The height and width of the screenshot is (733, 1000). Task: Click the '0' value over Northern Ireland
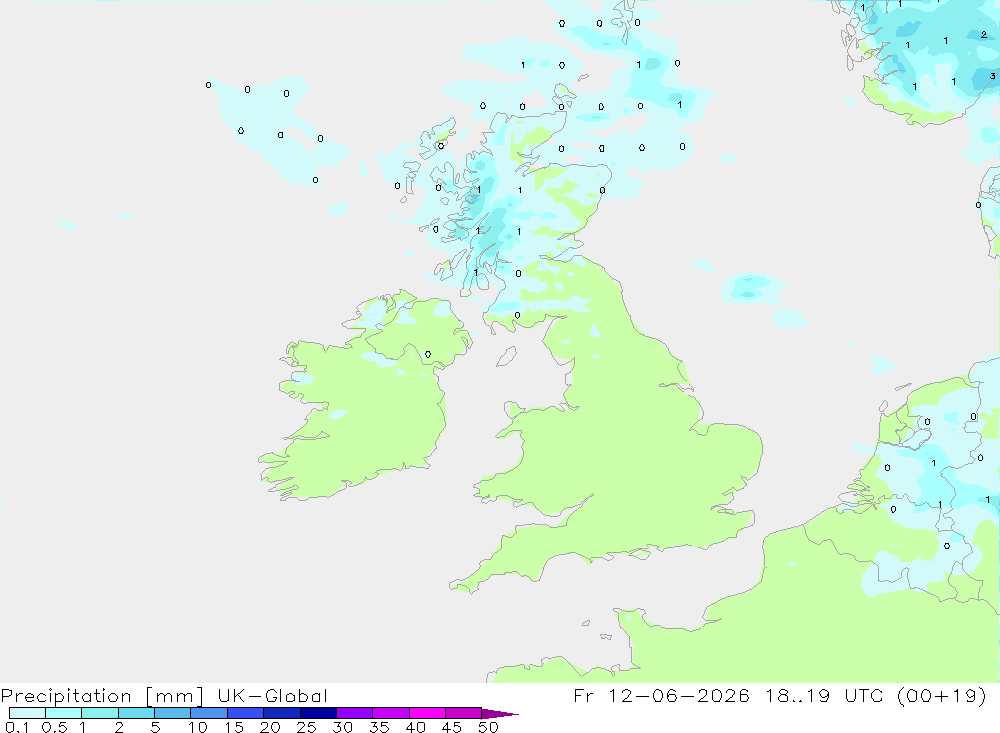(x=428, y=354)
